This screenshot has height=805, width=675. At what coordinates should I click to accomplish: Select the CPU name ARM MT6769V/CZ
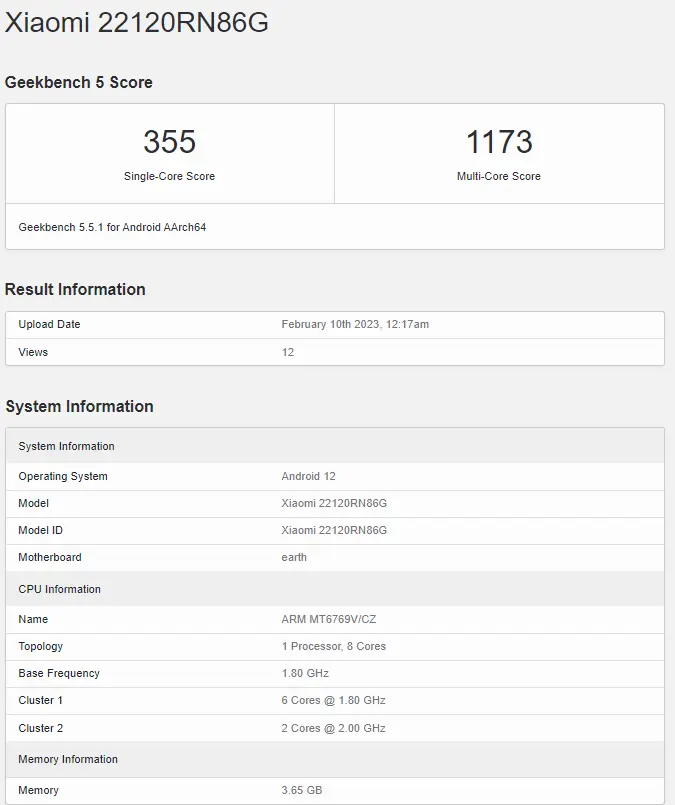[x=329, y=619]
